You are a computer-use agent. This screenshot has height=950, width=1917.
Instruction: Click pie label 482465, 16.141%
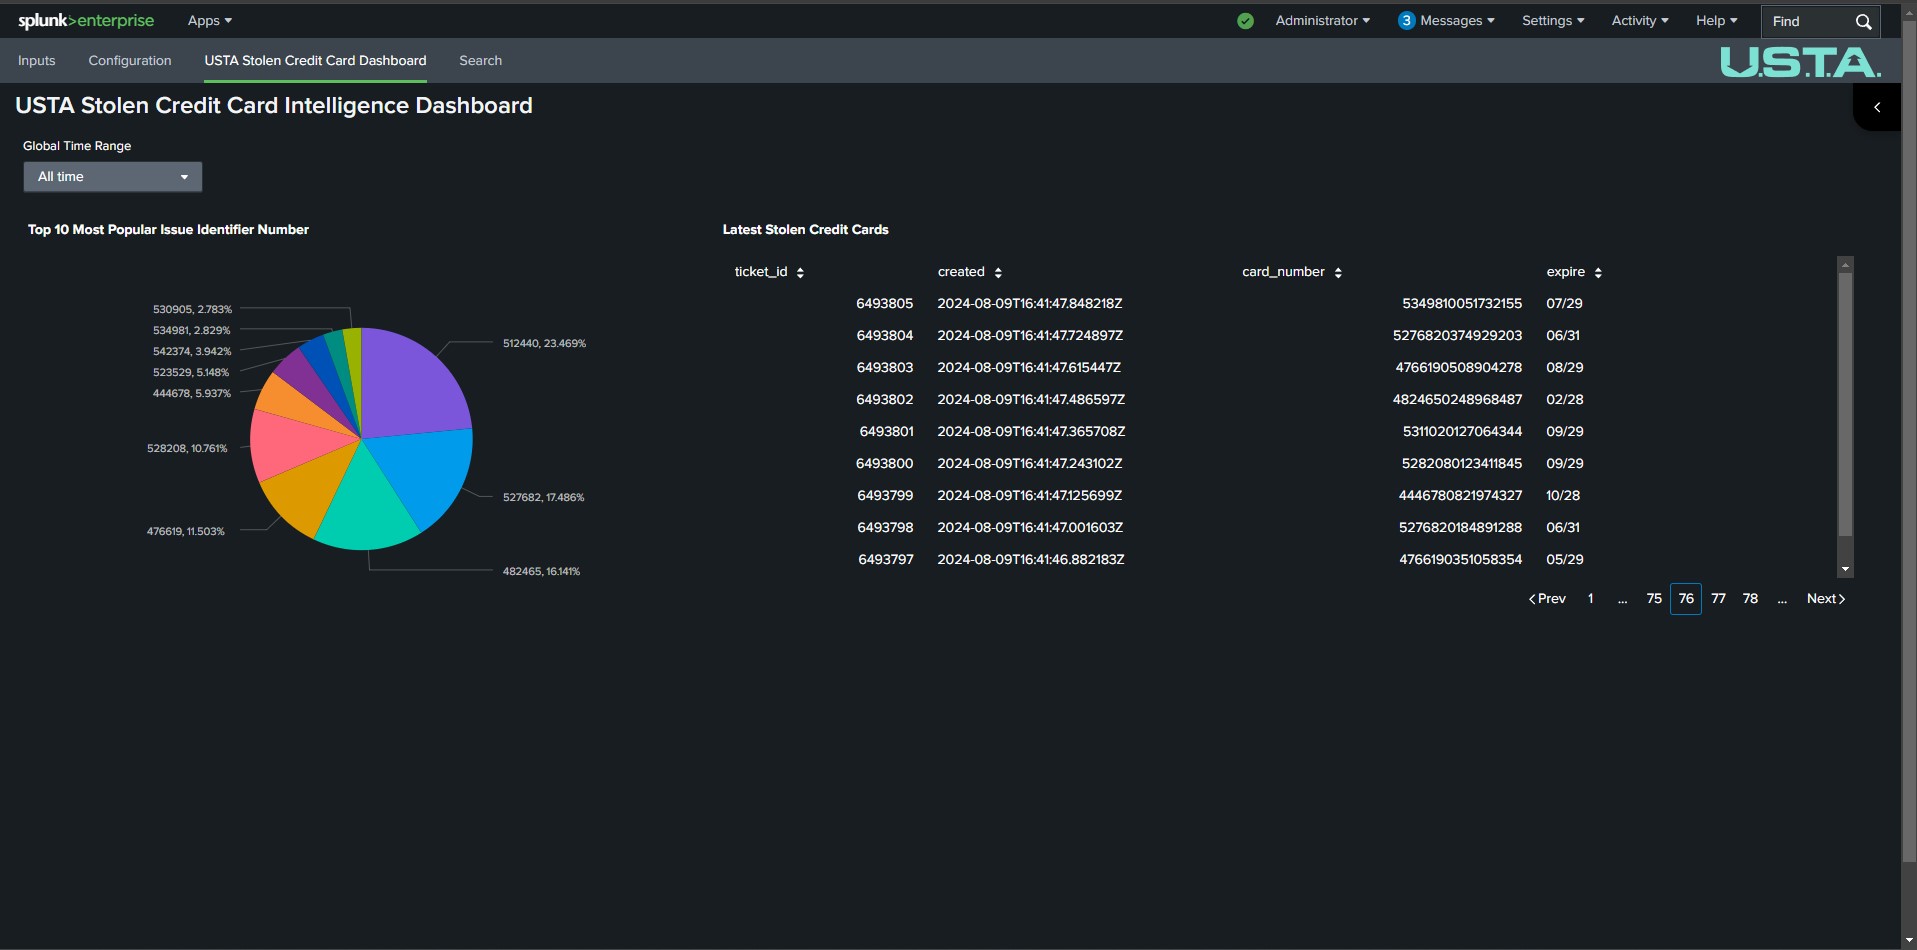click(x=541, y=572)
